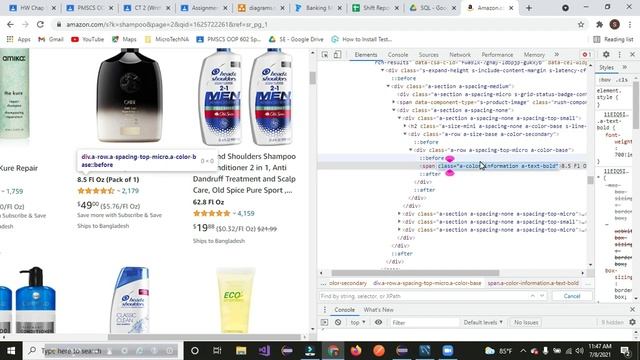Open File Explorer from the taskbar
Viewport: 640px width, 360px height.
tap(241, 351)
